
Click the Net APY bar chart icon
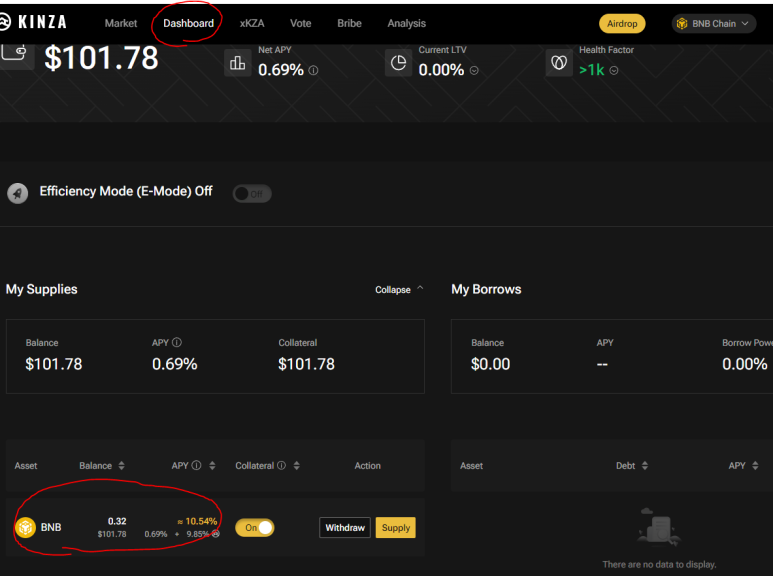pos(237,63)
